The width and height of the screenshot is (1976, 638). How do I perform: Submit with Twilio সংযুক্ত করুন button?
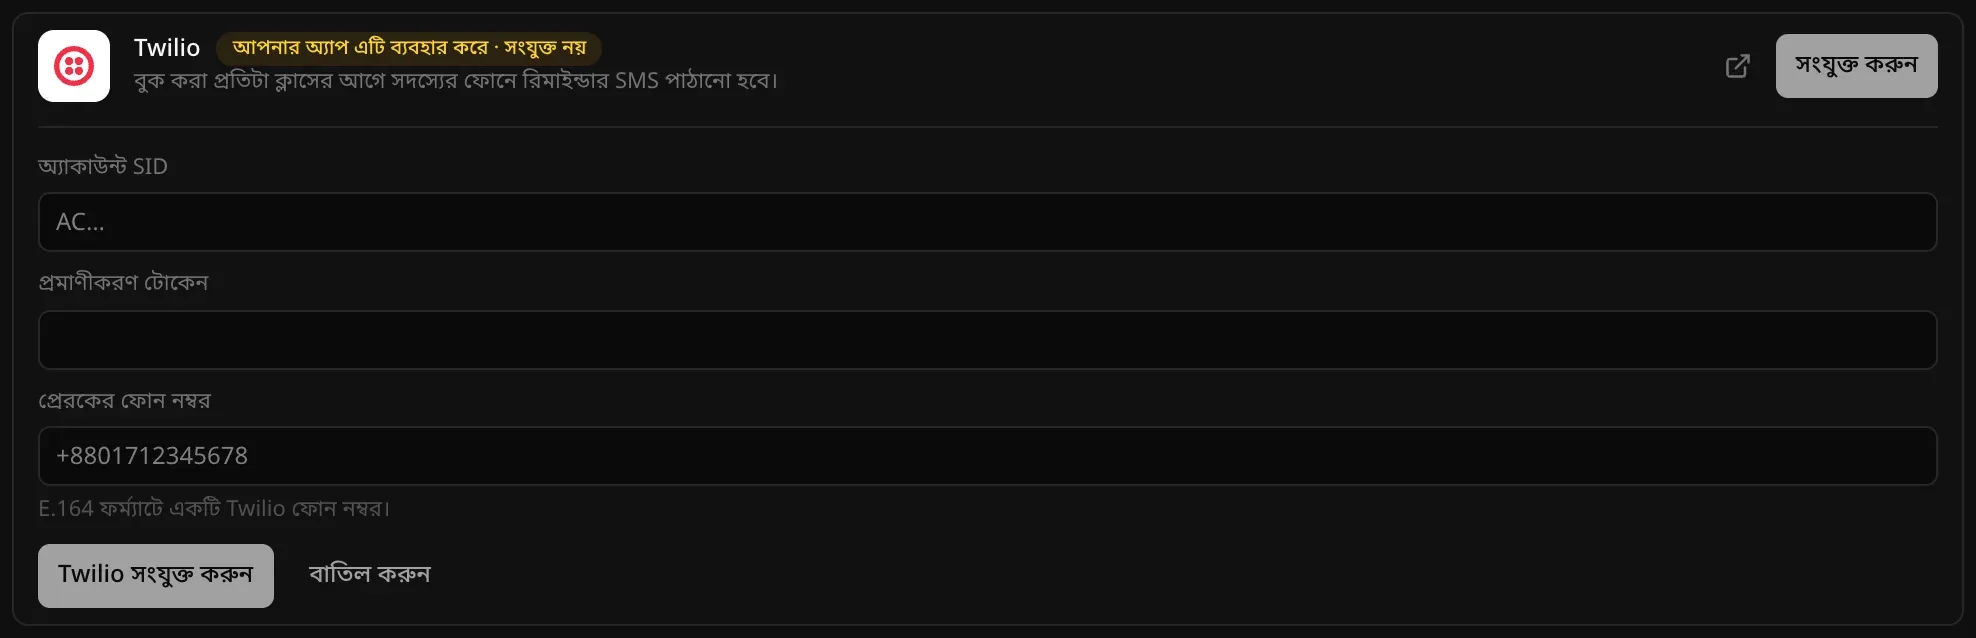click(156, 576)
